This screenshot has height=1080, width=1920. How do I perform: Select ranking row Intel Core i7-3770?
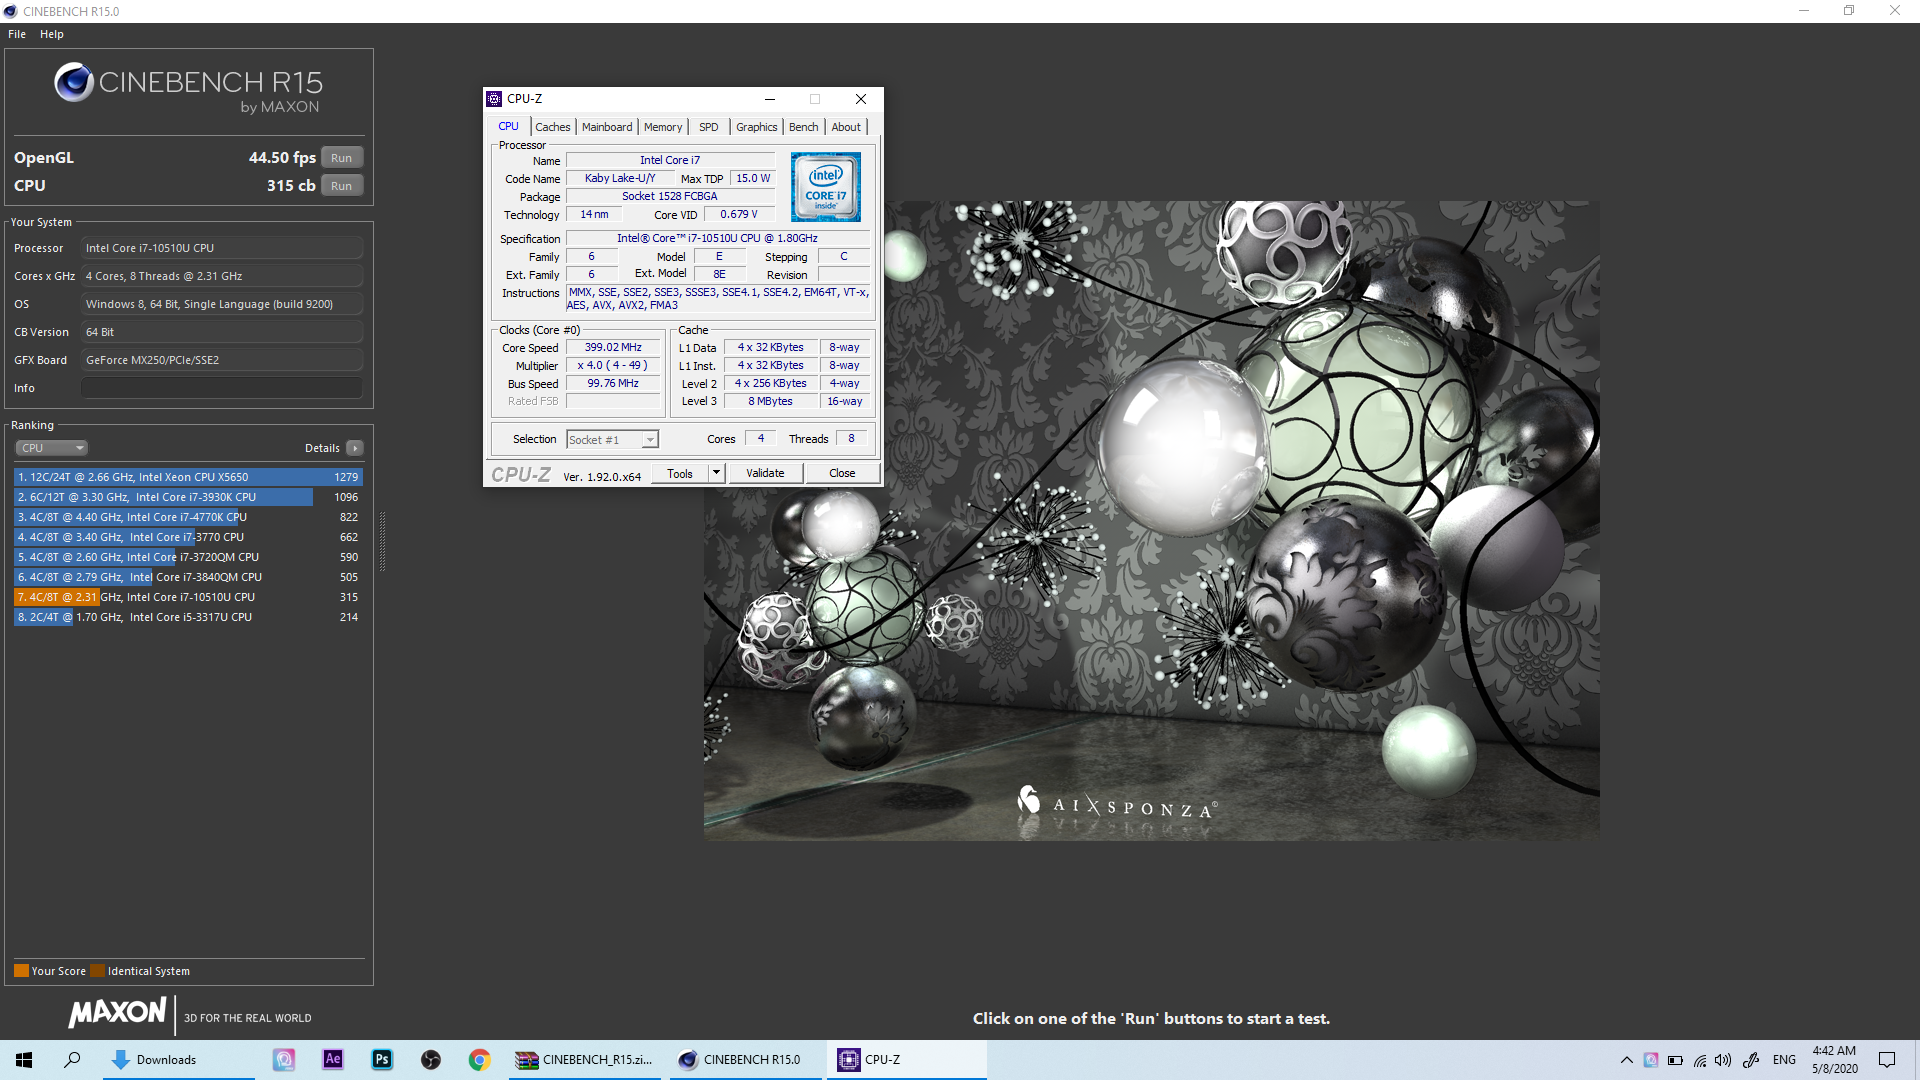click(188, 537)
